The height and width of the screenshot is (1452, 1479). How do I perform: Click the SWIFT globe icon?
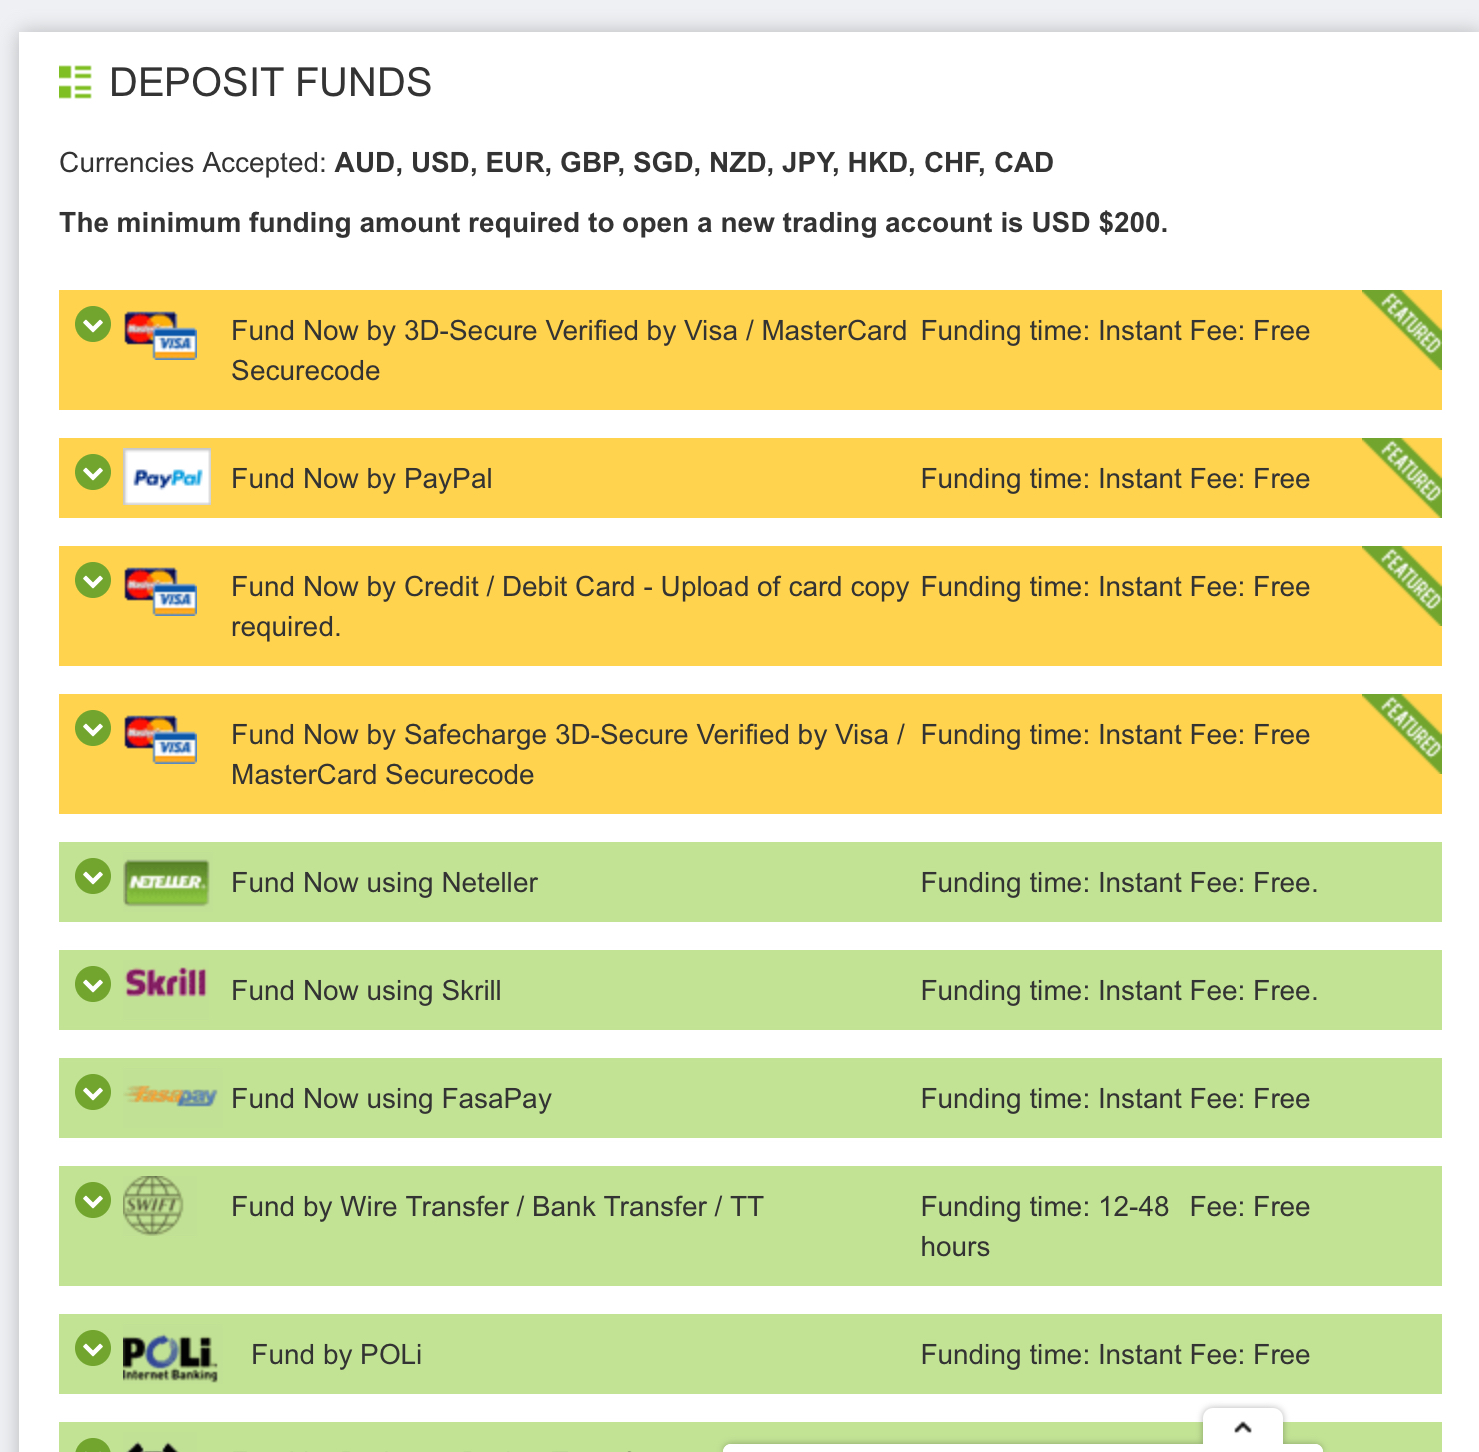152,1205
